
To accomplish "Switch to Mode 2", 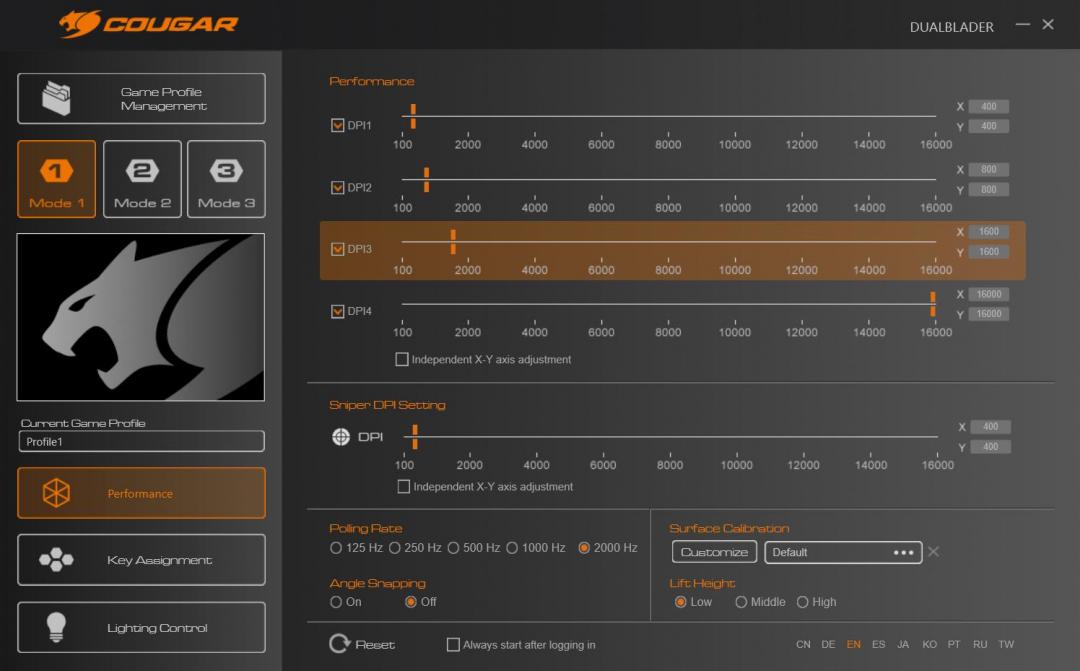I will pos(143,179).
